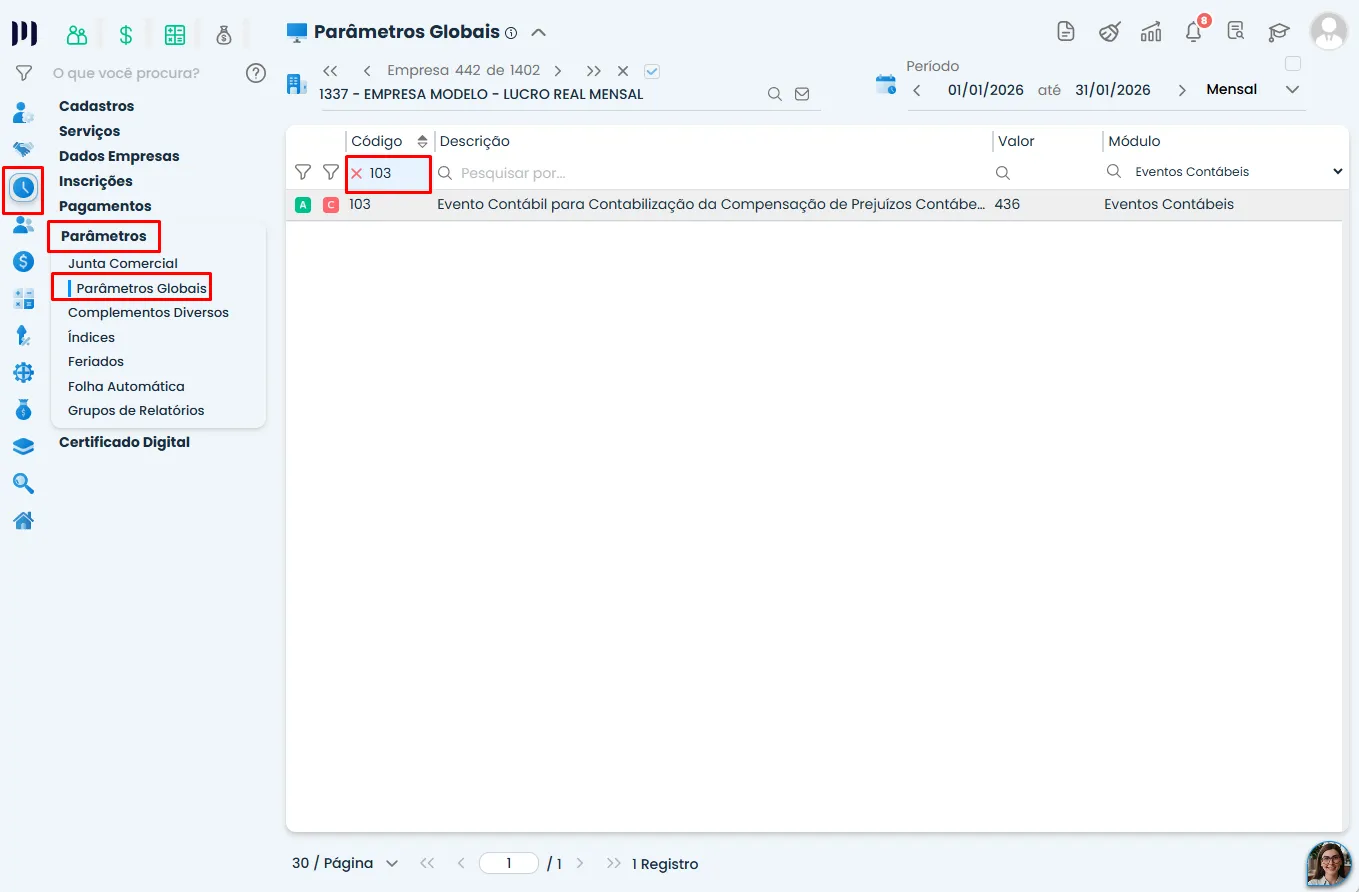
Task: Click the sidebar search box O que você procura
Action: (126, 73)
